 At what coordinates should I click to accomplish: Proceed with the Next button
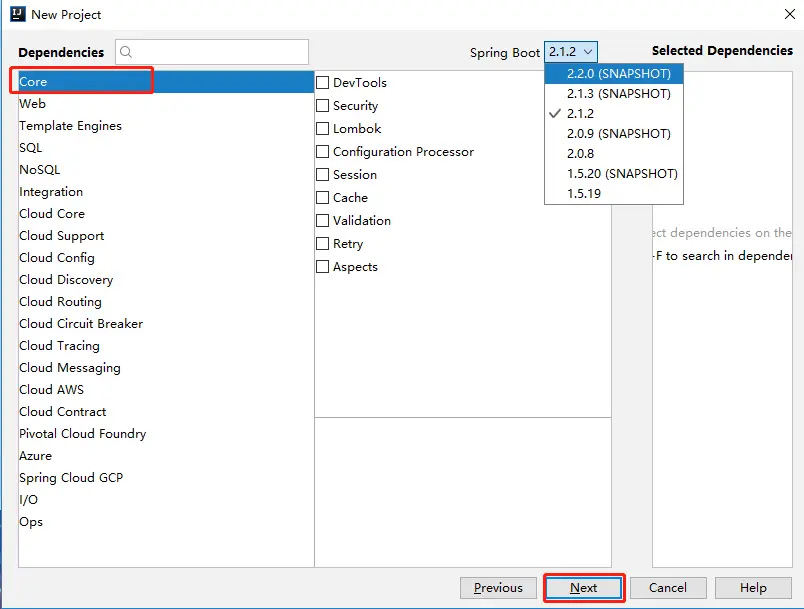click(584, 588)
